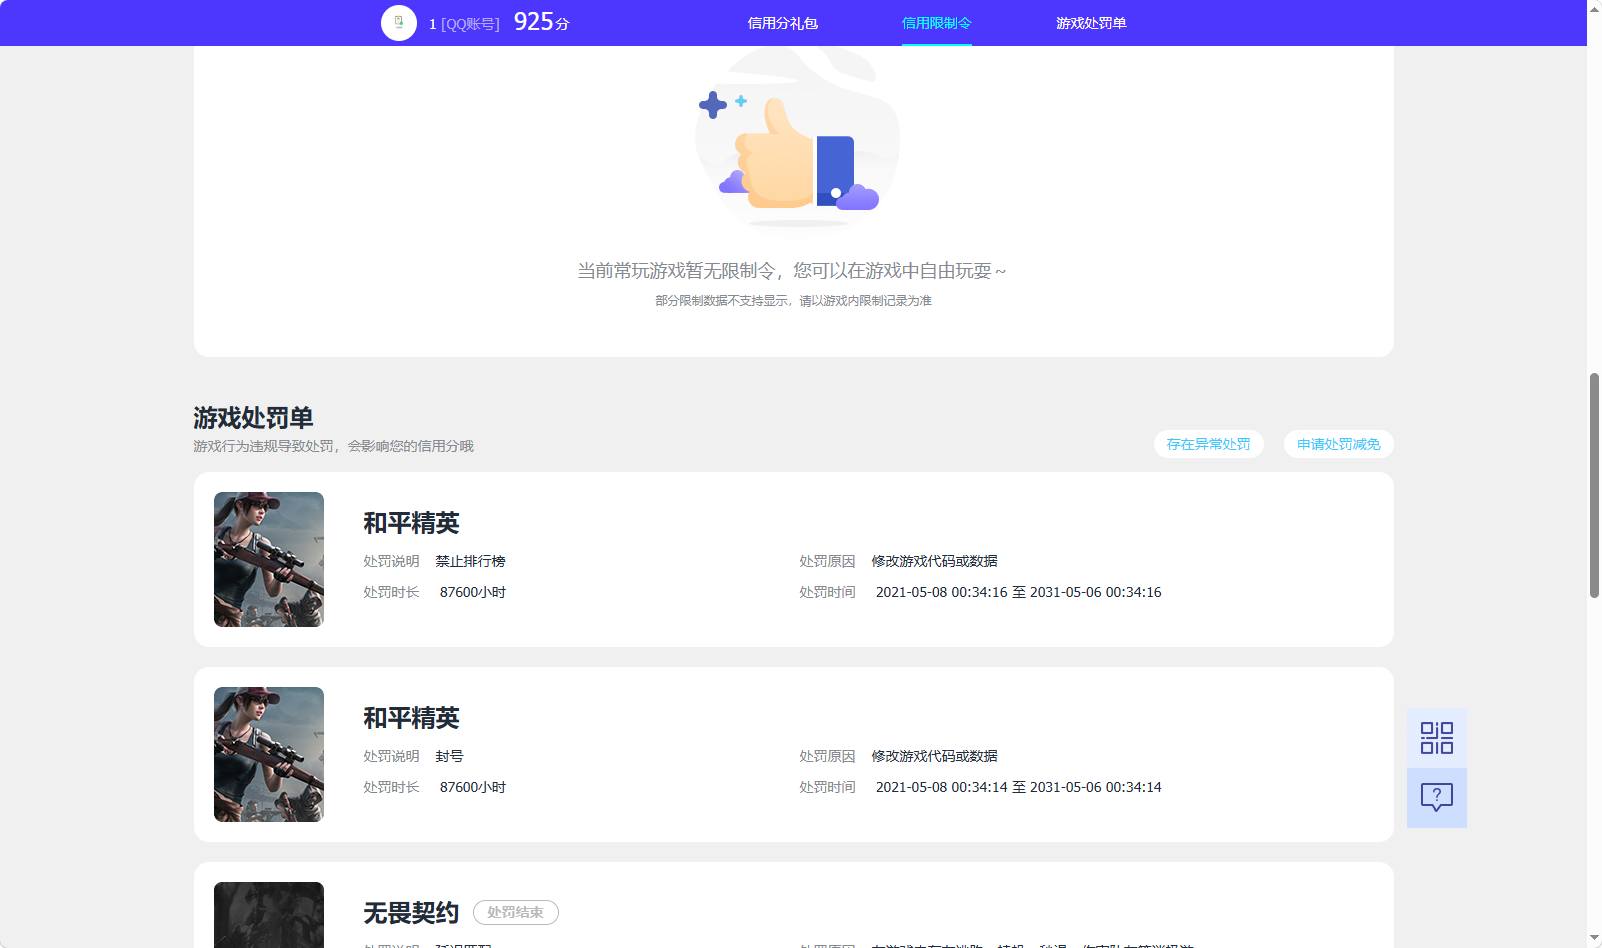Click the 游戏处罚单 section heading
Image resolution: width=1602 pixels, height=948 pixels.
pyautogui.click(x=253, y=418)
